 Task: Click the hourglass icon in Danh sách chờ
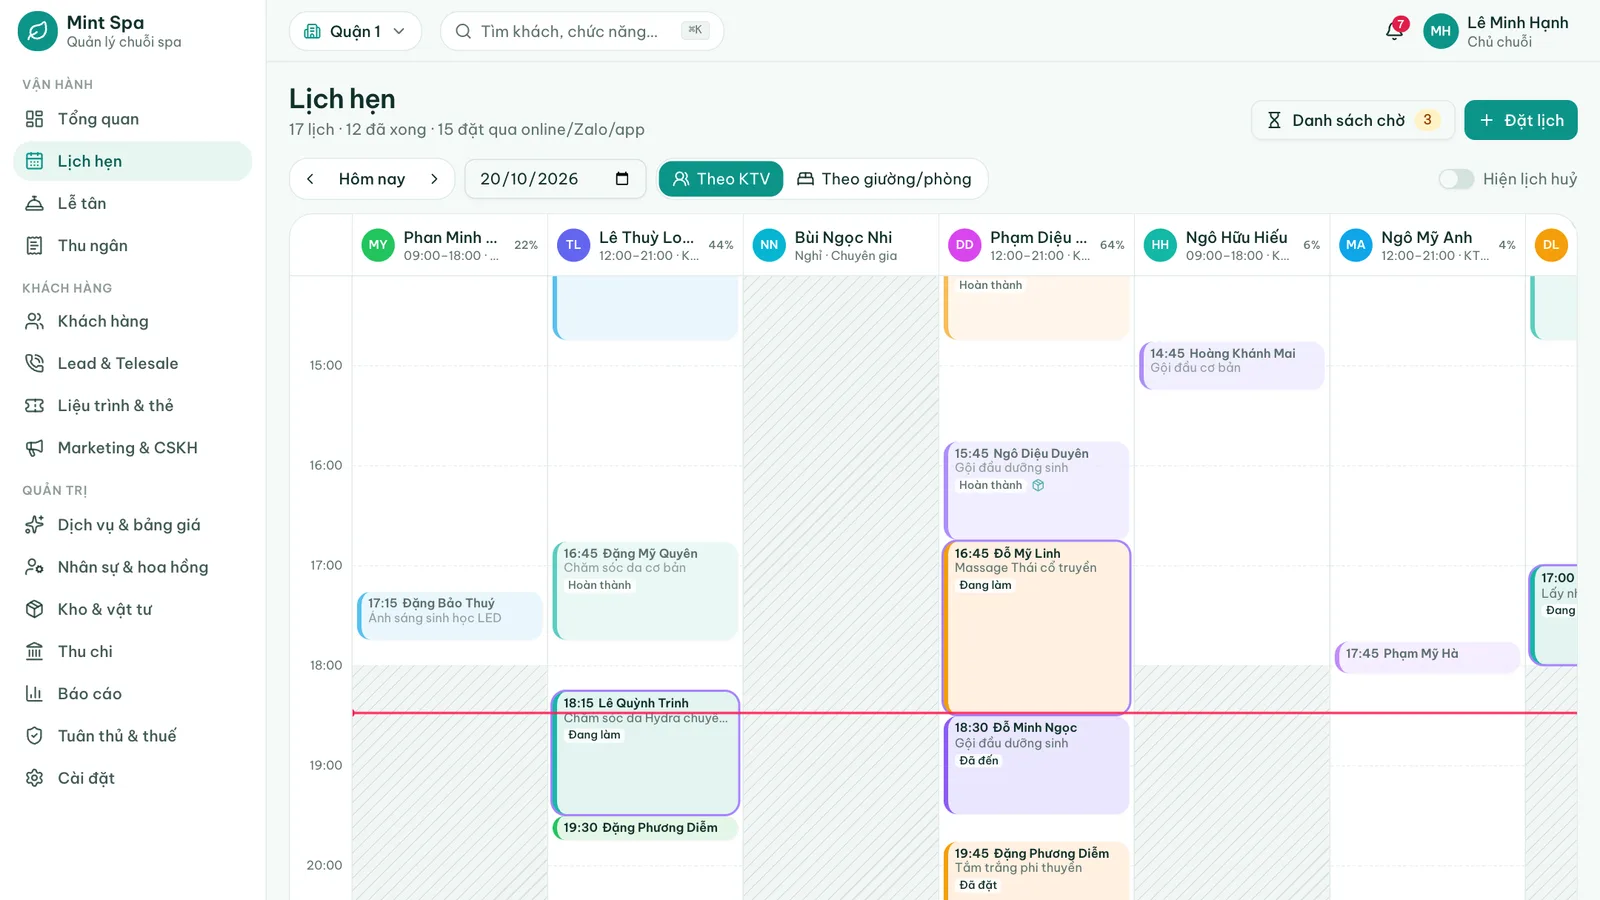(1274, 120)
